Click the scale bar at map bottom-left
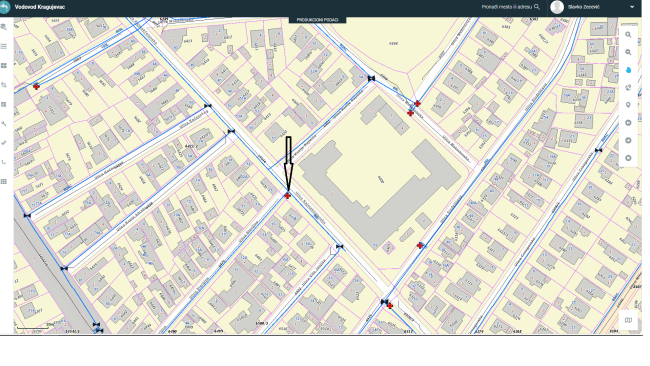Screen dimensions: 650x366 [x=32, y=328]
